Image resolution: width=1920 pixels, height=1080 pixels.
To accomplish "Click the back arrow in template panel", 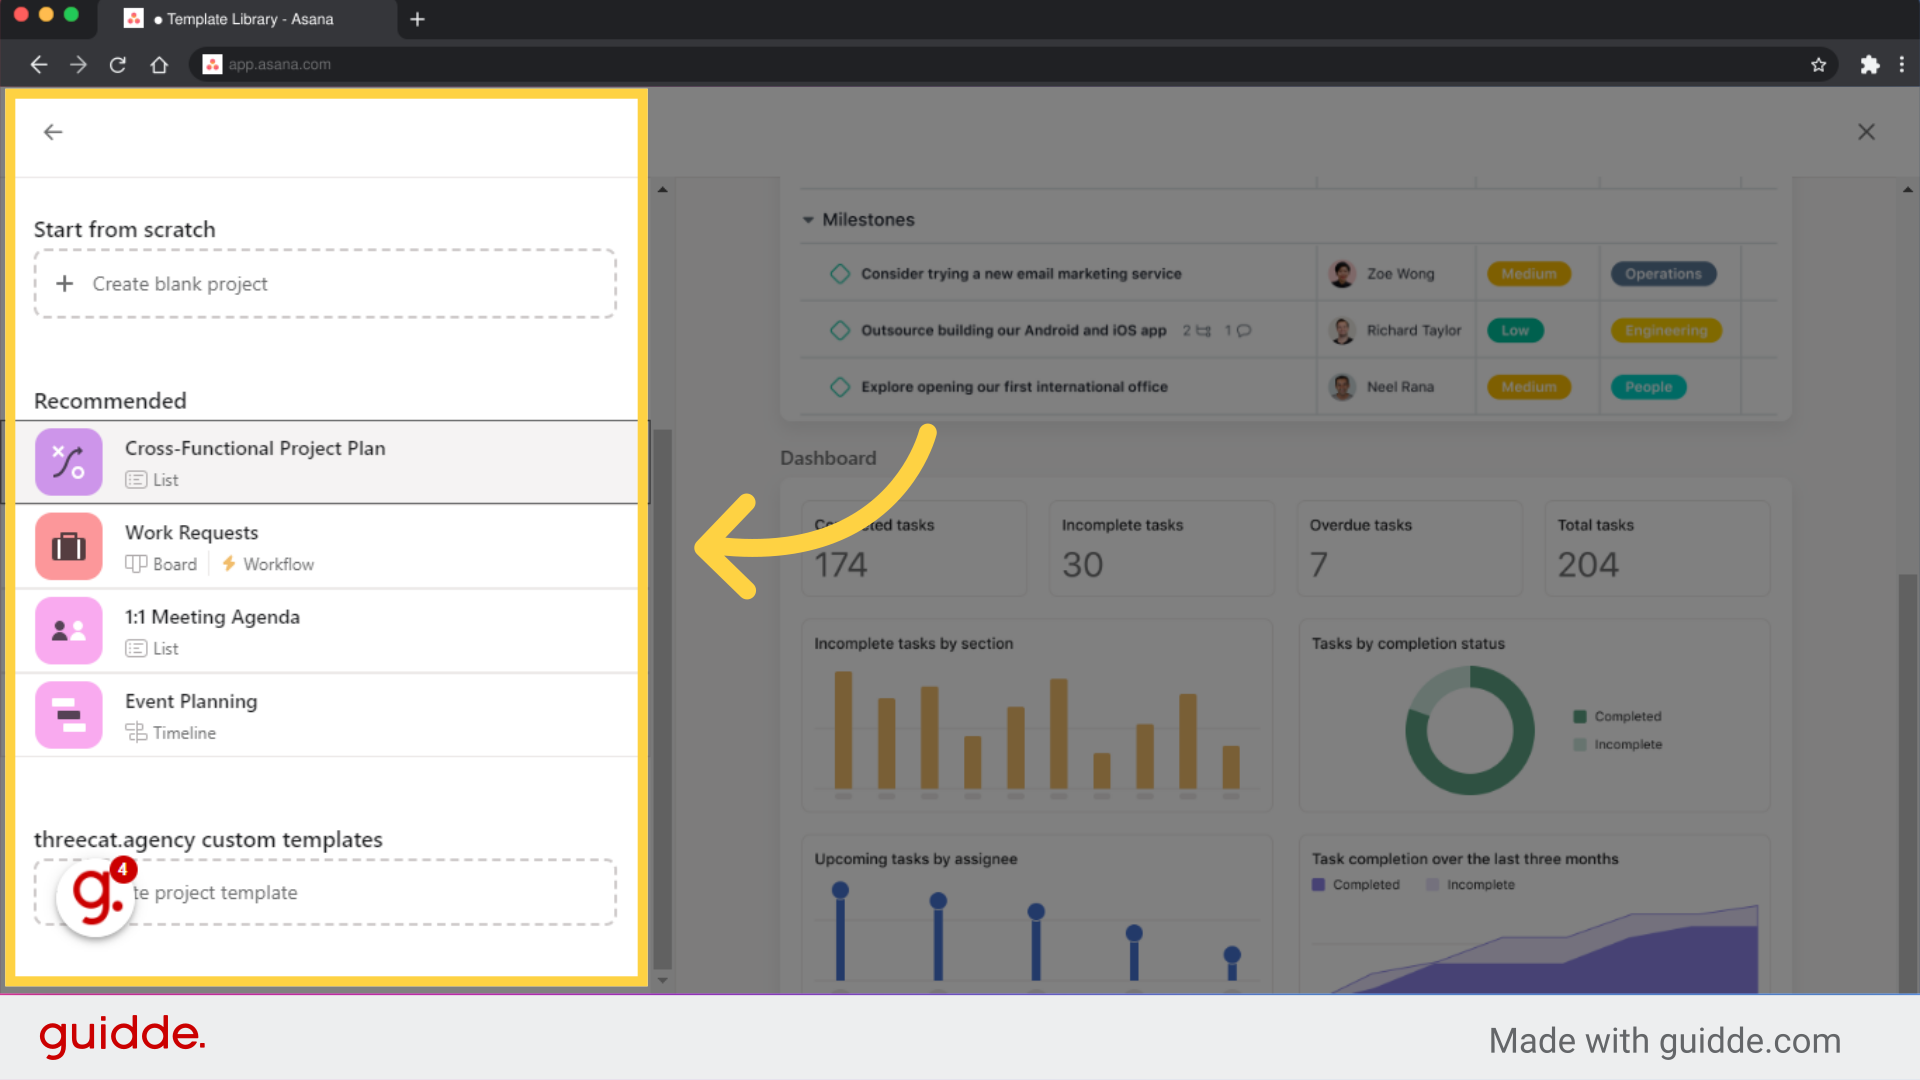I will tap(53, 132).
